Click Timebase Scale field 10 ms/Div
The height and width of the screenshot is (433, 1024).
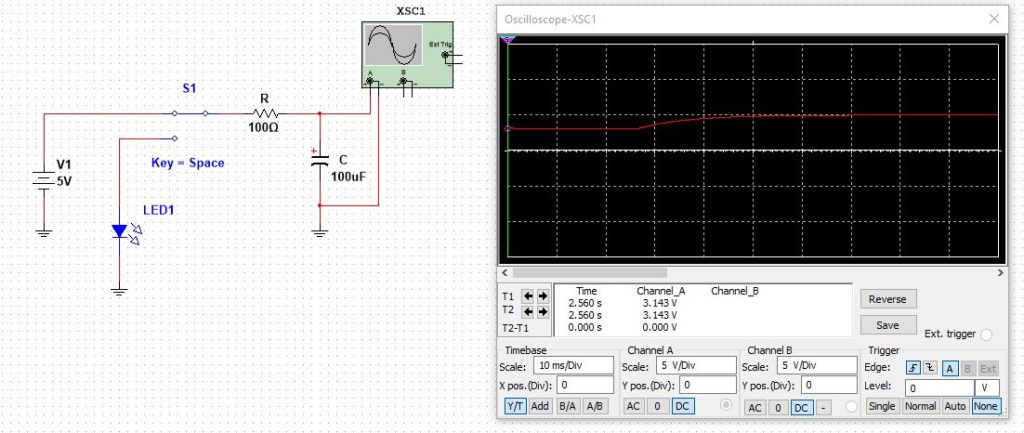pos(573,366)
